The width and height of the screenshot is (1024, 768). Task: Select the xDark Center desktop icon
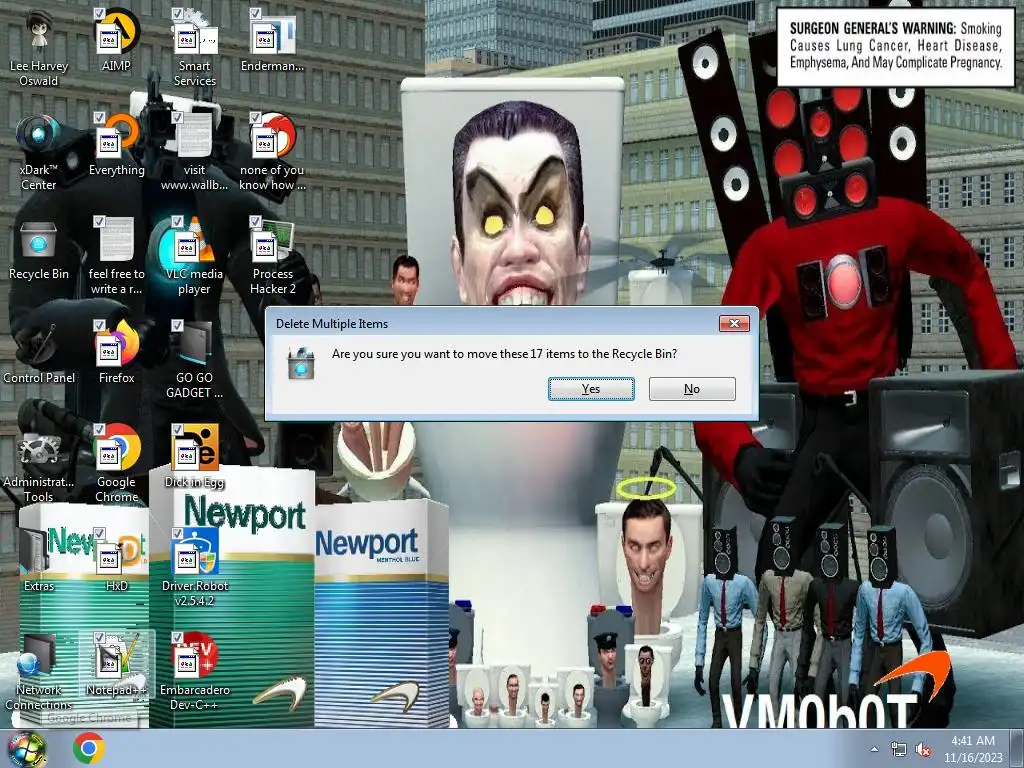(39, 152)
